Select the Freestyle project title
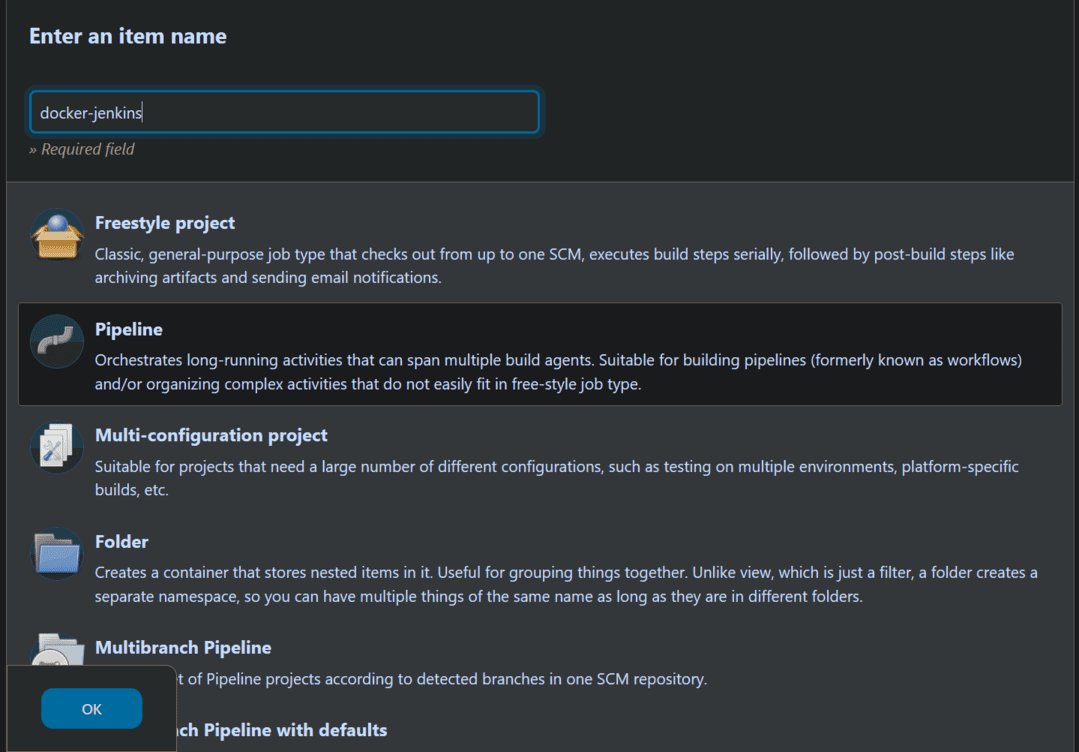This screenshot has height=752, width=1079. pyautogui.click(x=165, y=223)
